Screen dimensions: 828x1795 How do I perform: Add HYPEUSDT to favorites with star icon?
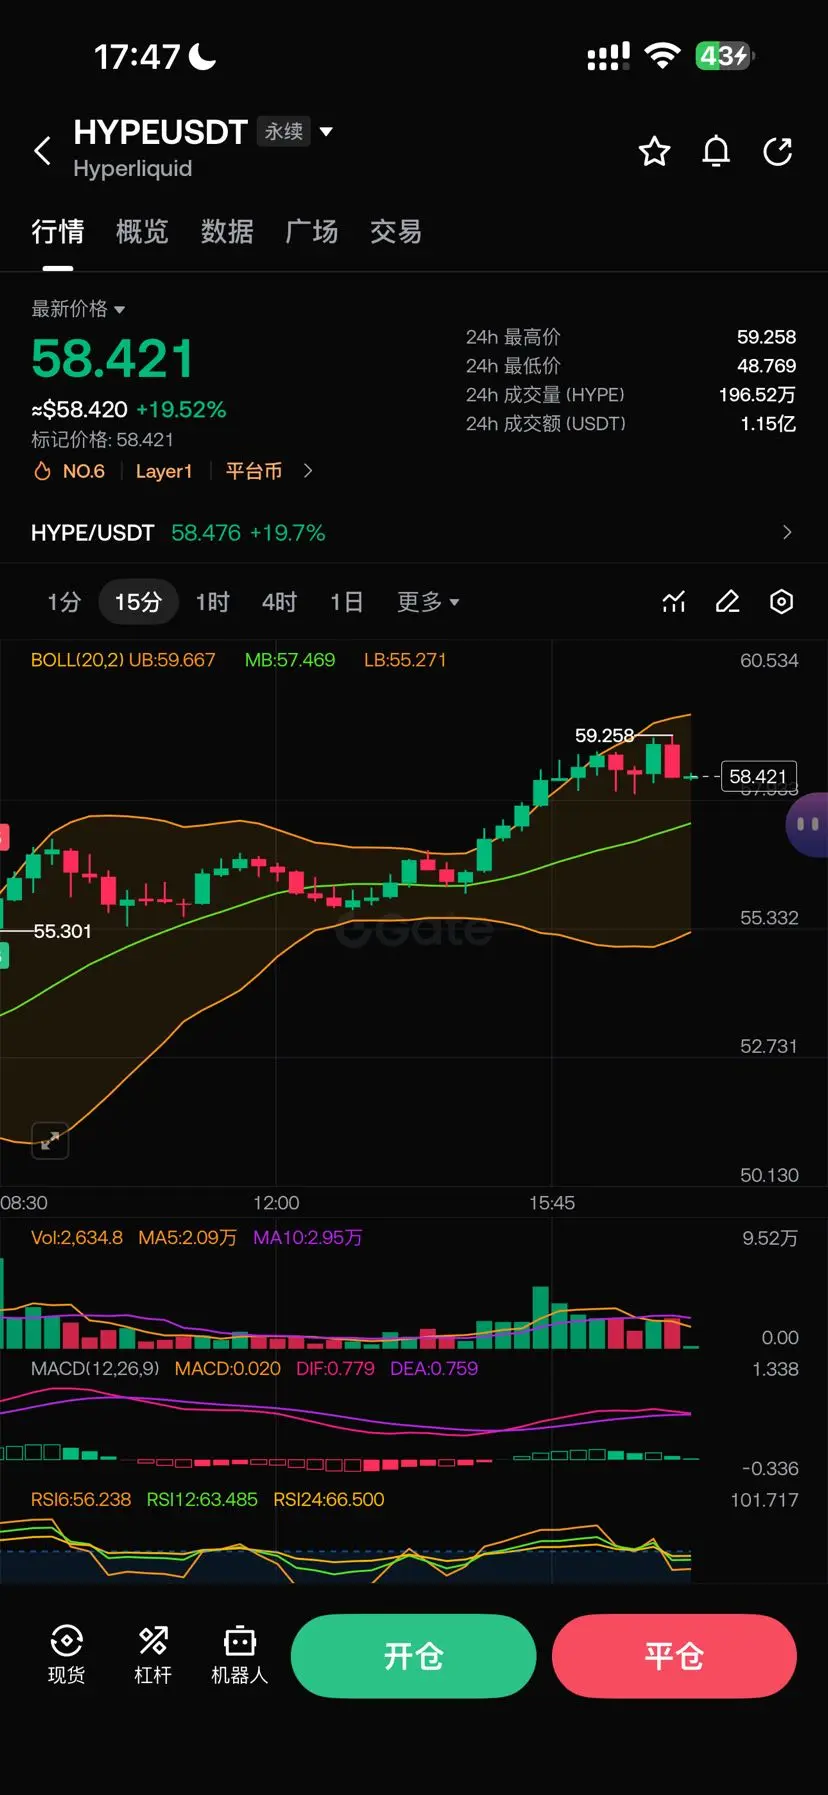coord(654,152)
